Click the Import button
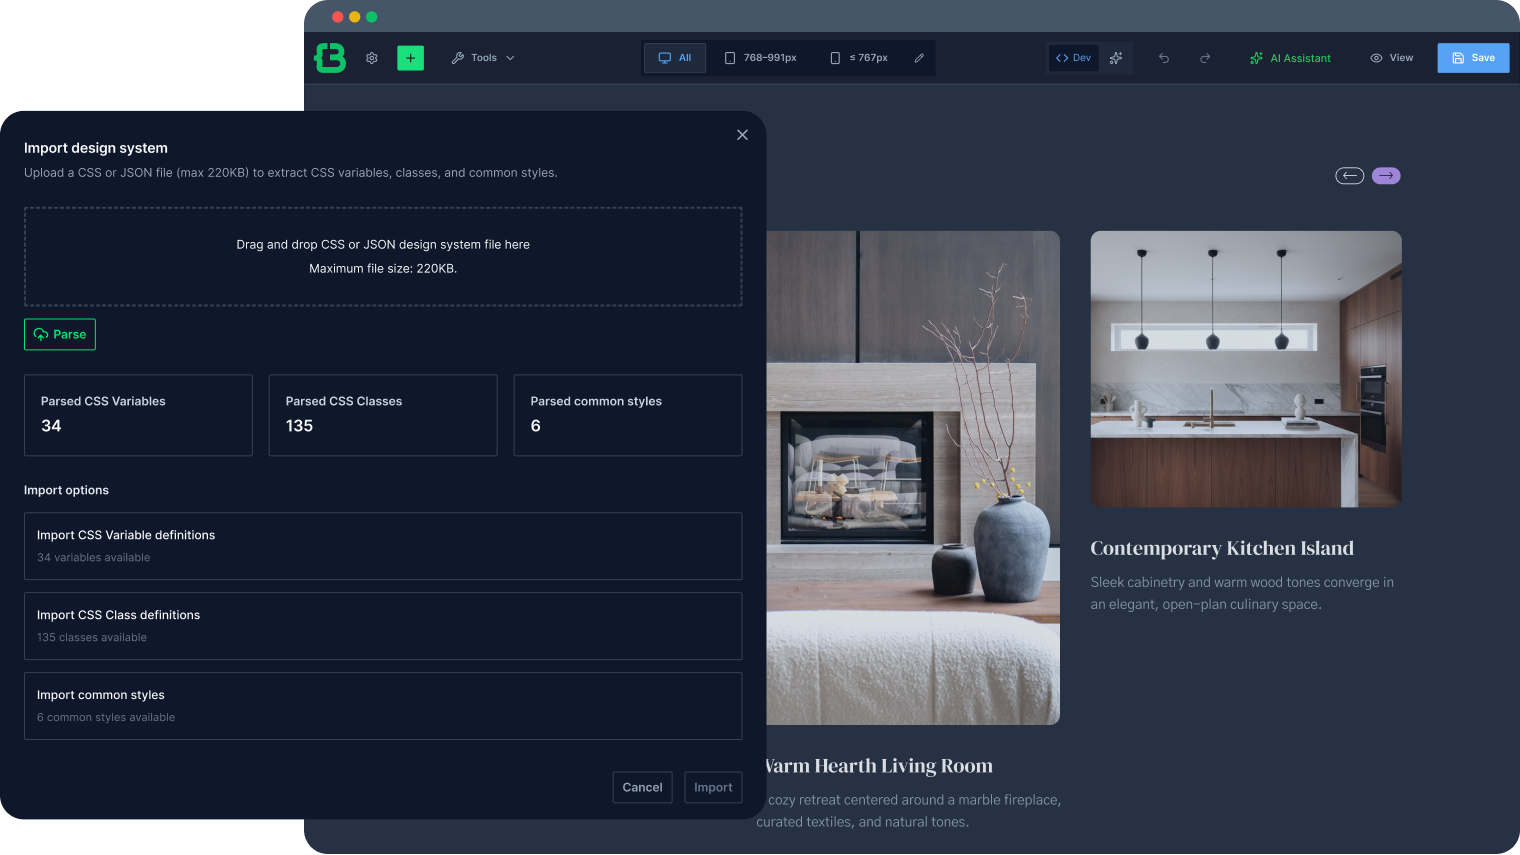This screenshot has height=855, width=1520. tap(713, 787)
